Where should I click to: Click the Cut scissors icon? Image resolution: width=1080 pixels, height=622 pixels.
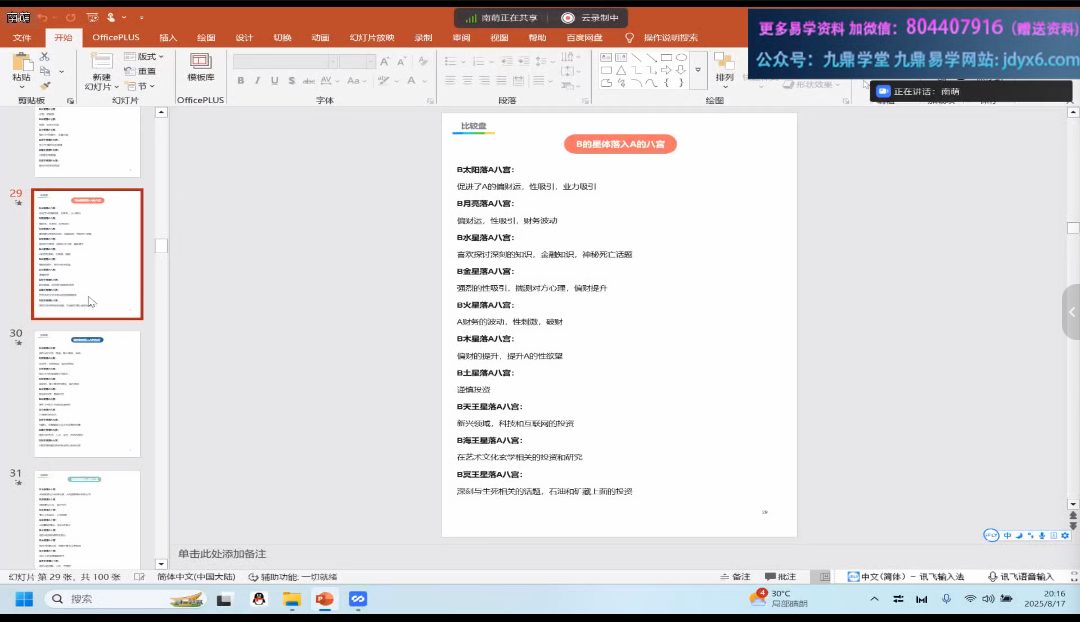click(x=44, y=56)
